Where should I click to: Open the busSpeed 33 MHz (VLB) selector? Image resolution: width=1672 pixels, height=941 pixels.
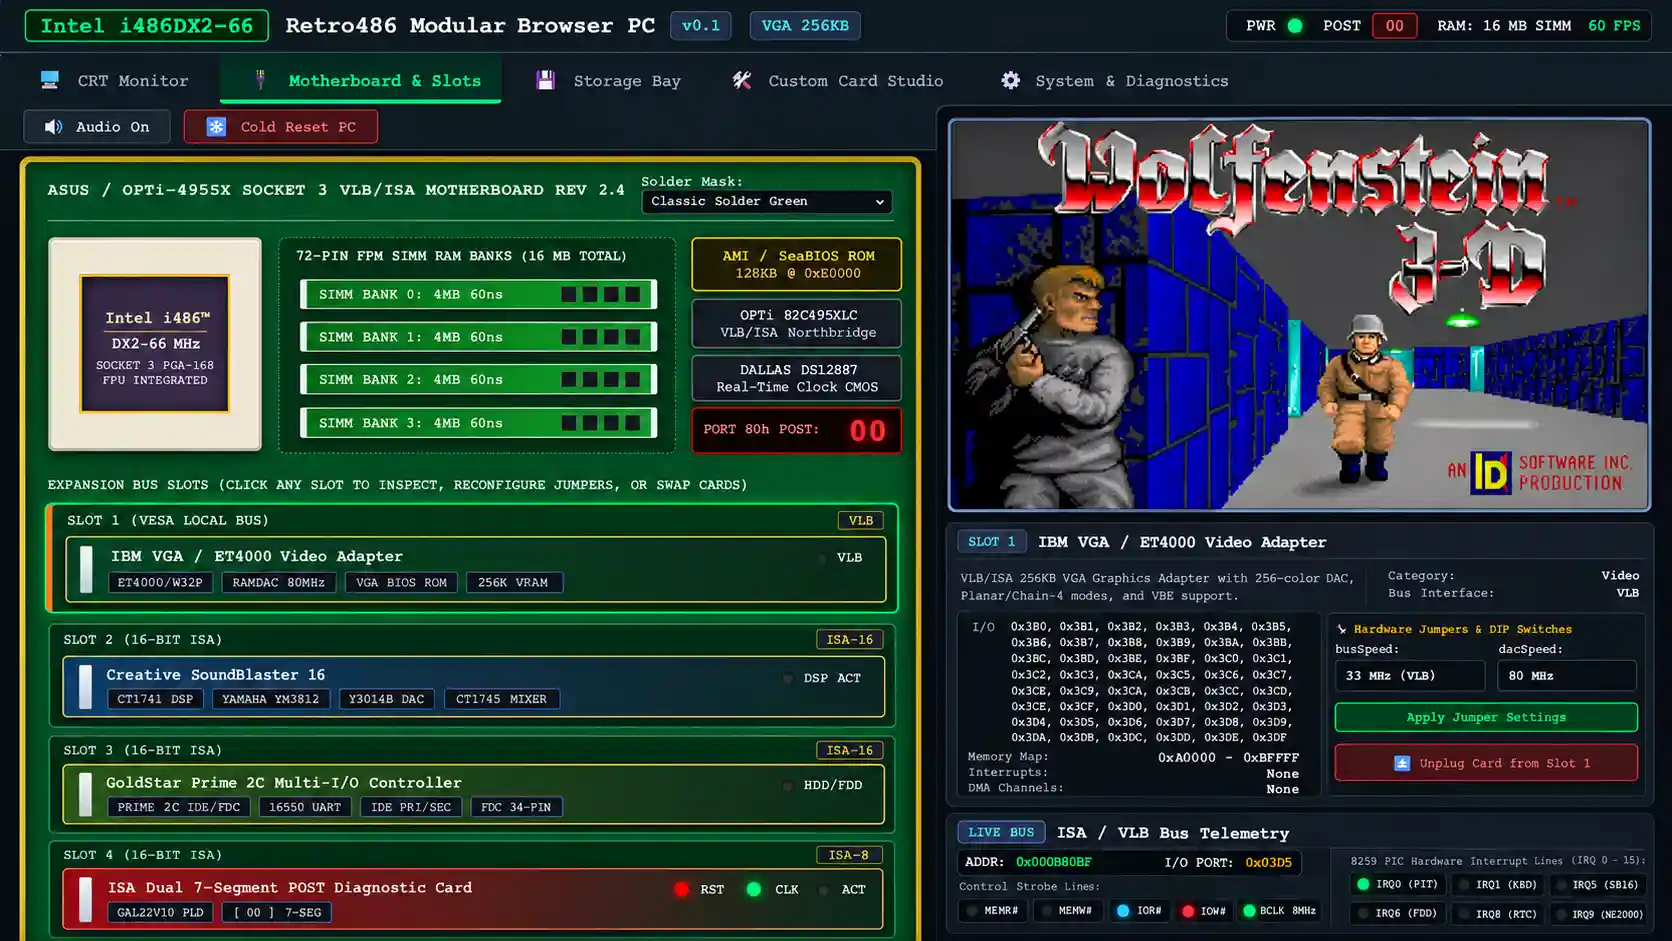coord(1409,676)
